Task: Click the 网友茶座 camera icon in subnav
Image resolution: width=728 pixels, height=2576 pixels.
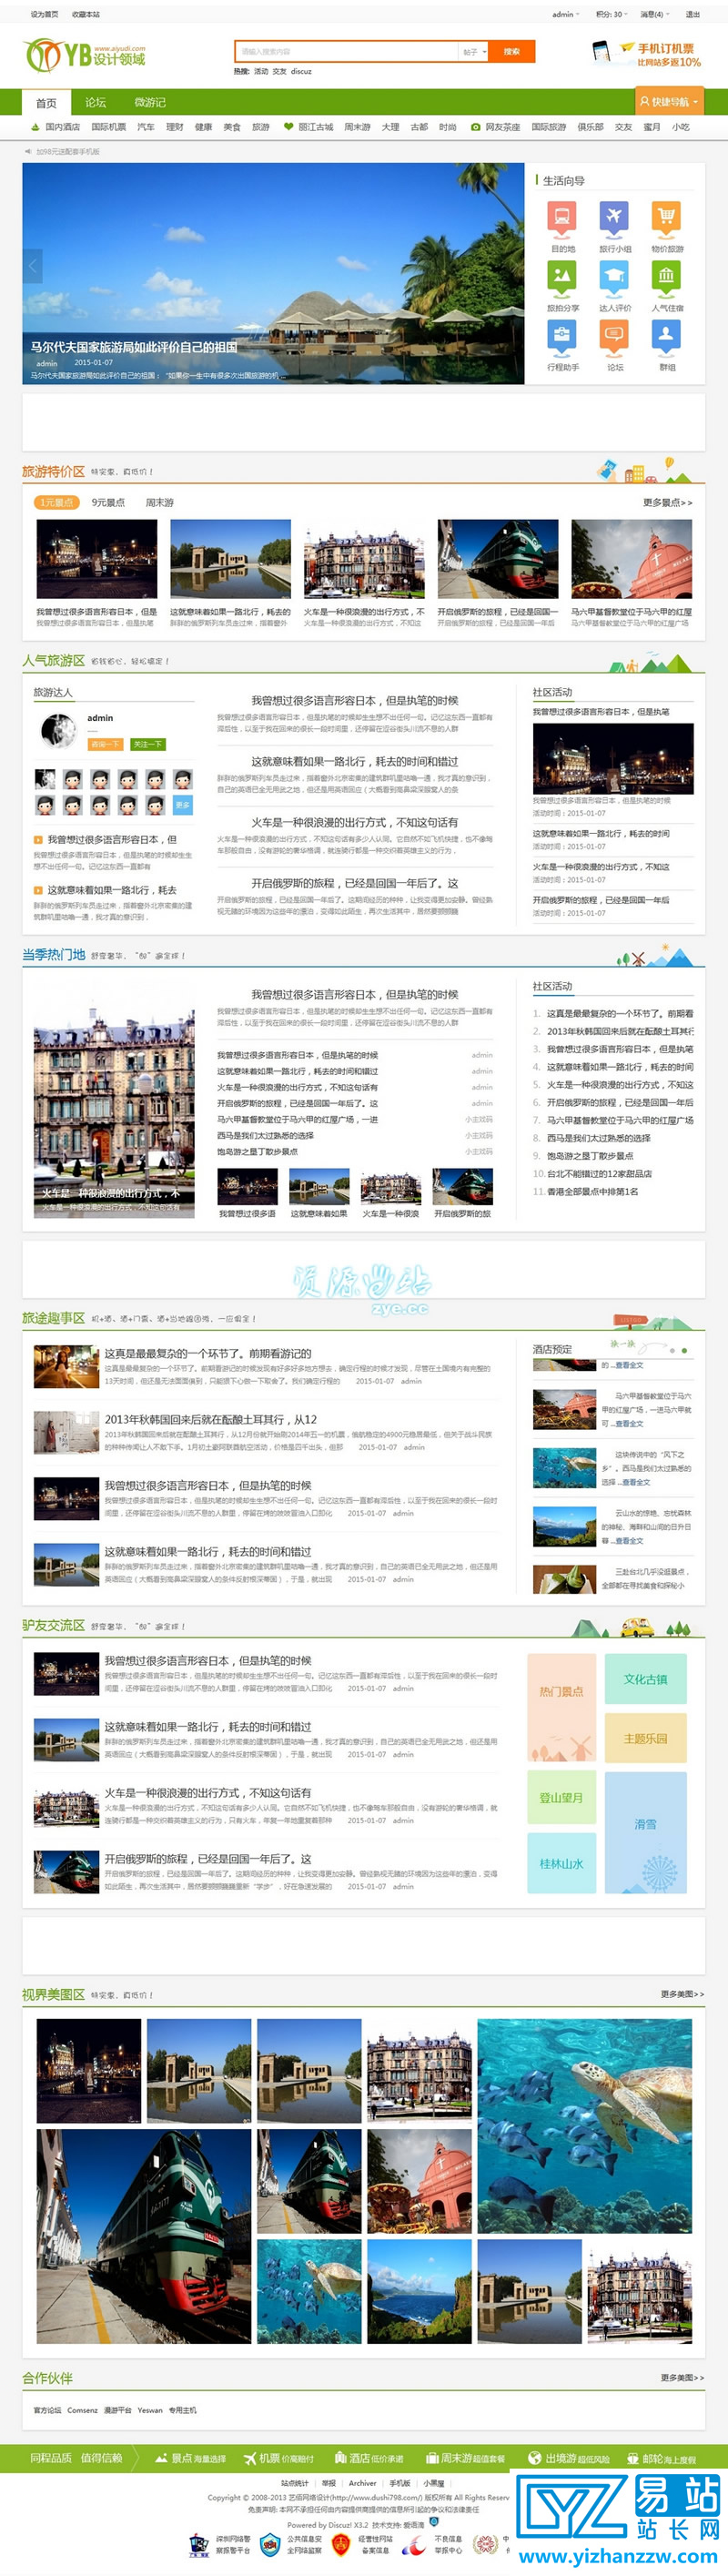Action: click(x=476, y=127)
